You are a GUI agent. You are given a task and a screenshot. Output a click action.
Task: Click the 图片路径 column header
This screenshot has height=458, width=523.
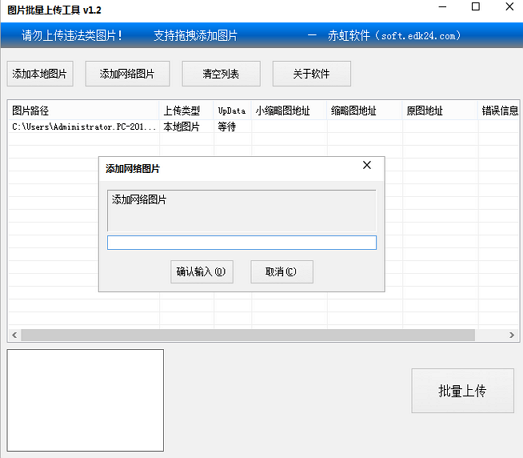[83, 110]
